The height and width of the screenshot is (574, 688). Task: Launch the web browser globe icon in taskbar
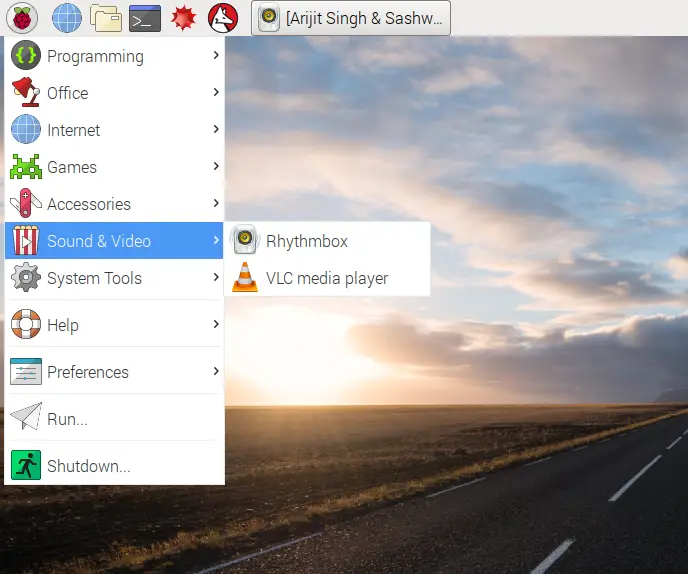click(x=67, y=18)
